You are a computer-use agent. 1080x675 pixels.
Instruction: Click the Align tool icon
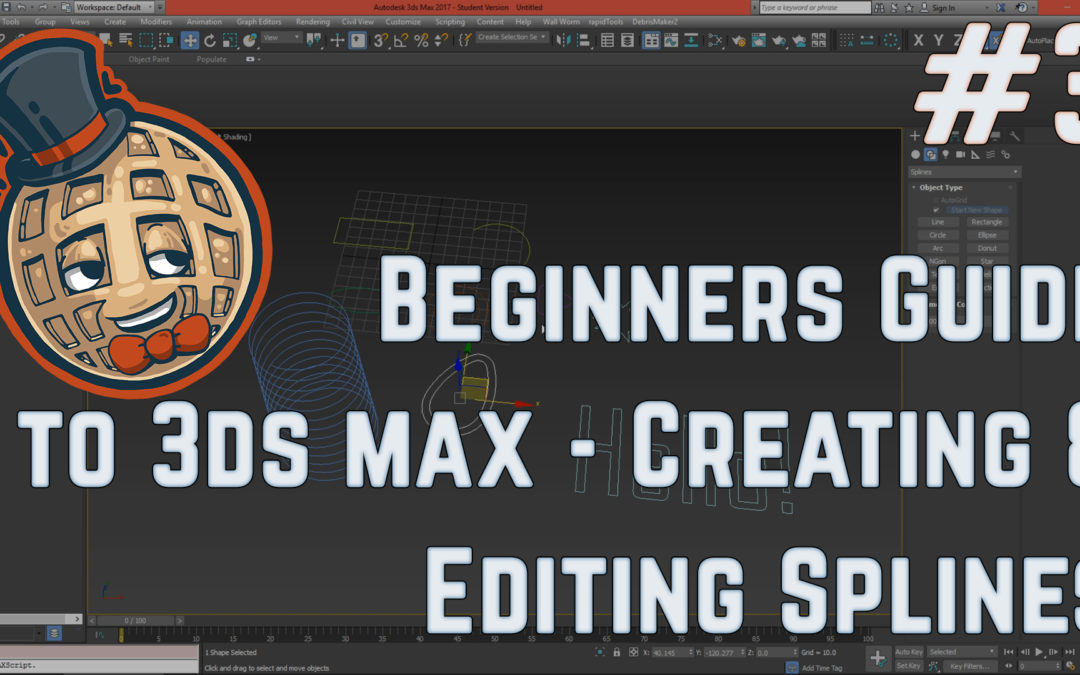click(584, 41)
